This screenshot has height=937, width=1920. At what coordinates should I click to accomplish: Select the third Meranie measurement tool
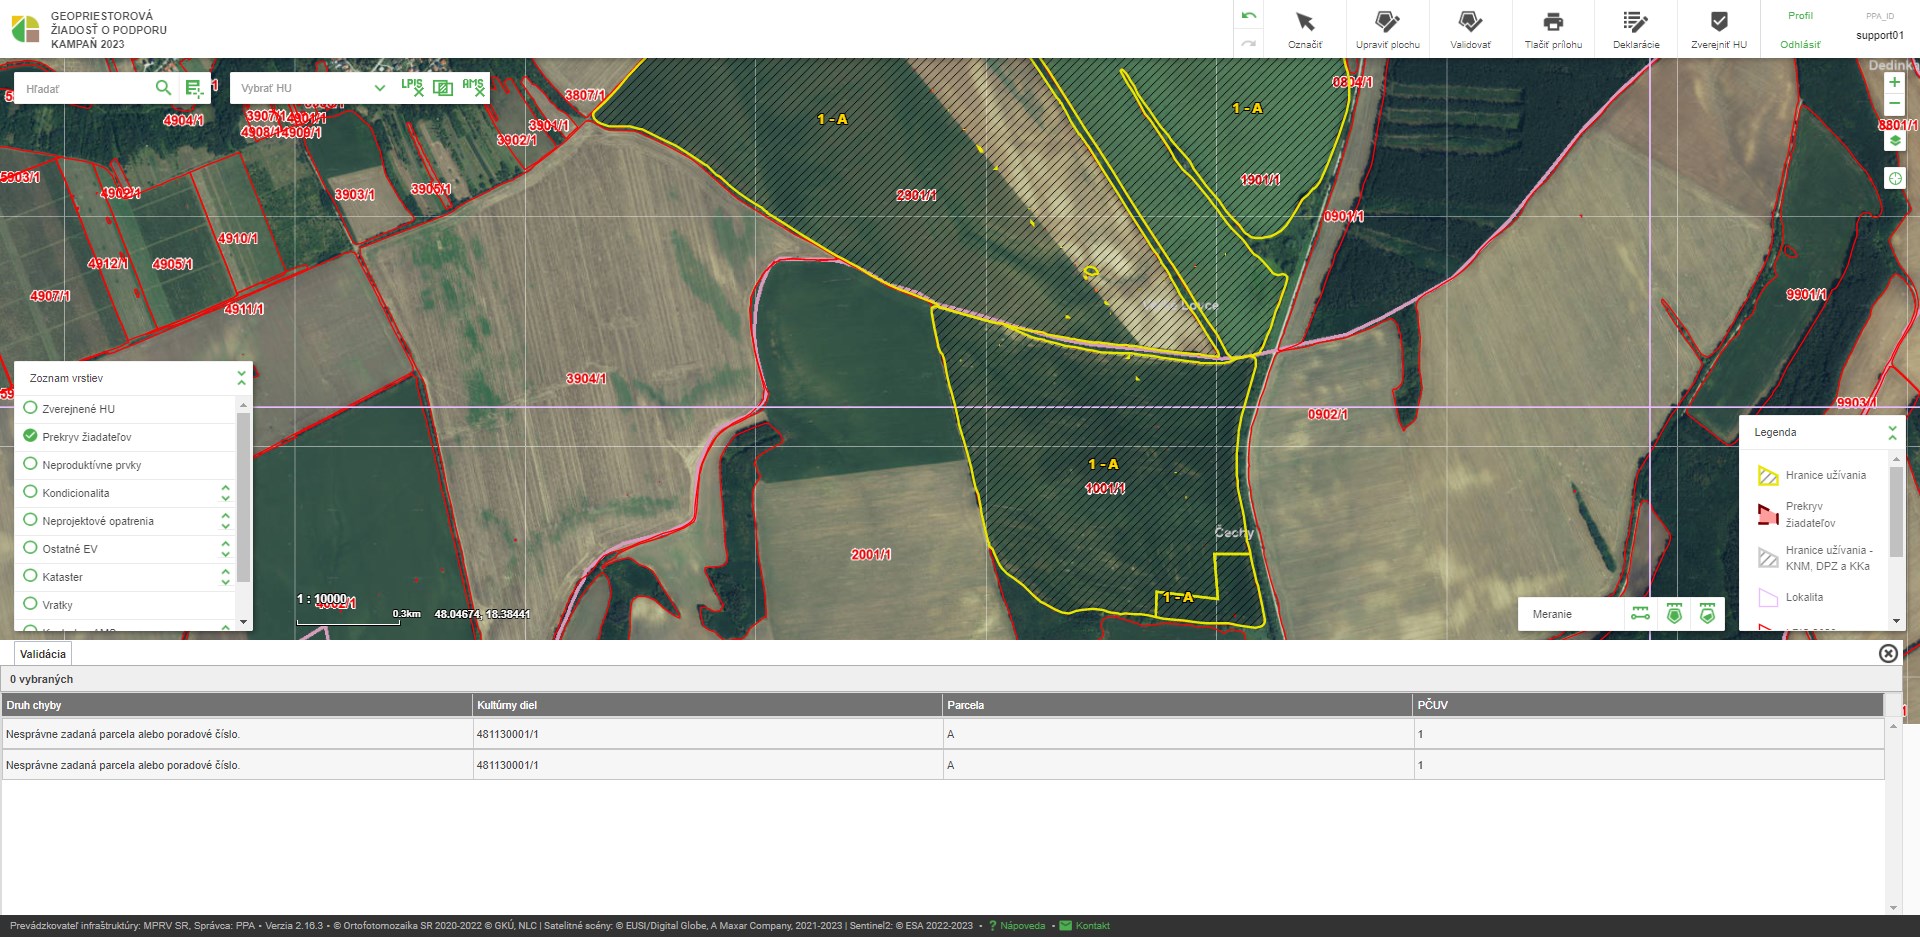pyautogui.click(x=1707, y=614)
